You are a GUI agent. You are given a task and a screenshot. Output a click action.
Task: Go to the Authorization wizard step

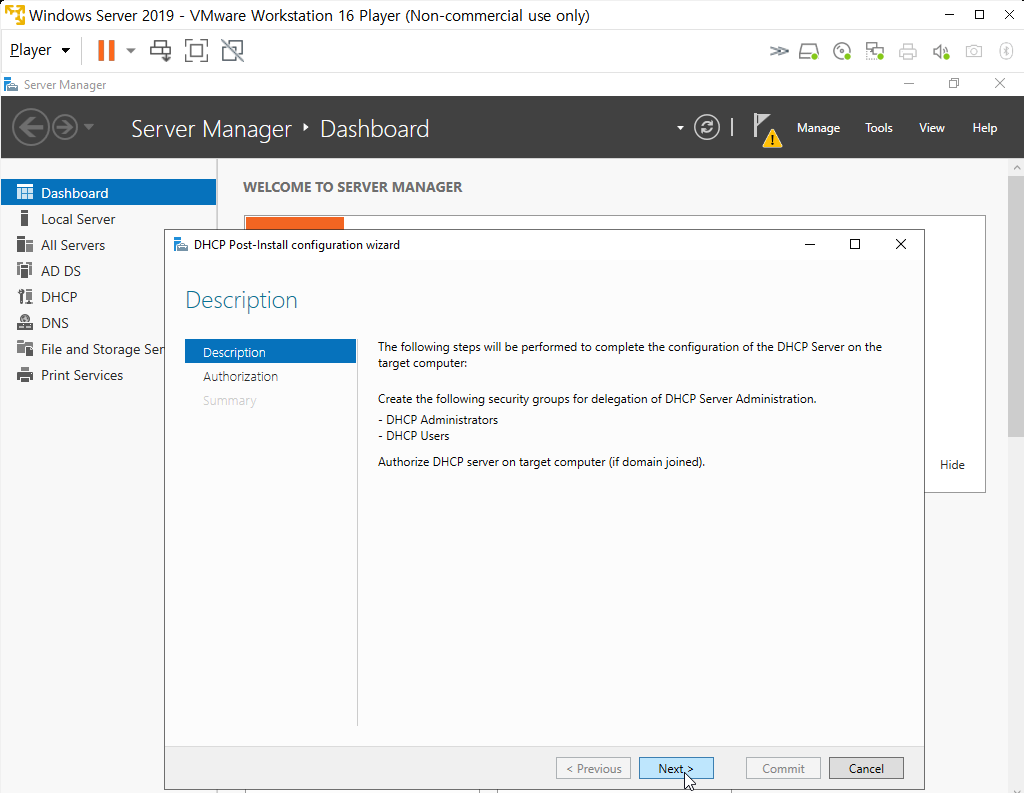[x=270, y=376]
